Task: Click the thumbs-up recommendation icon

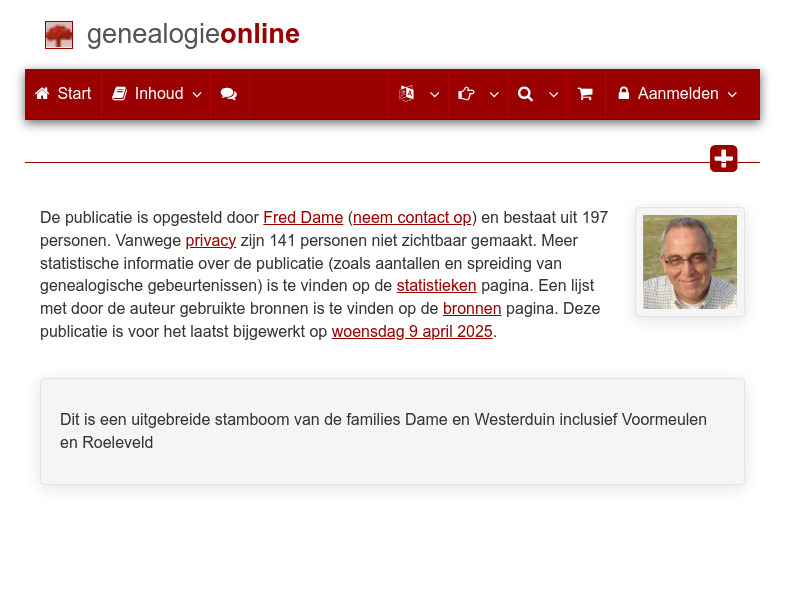Action: pyautogui.click(x=465, y=94)
